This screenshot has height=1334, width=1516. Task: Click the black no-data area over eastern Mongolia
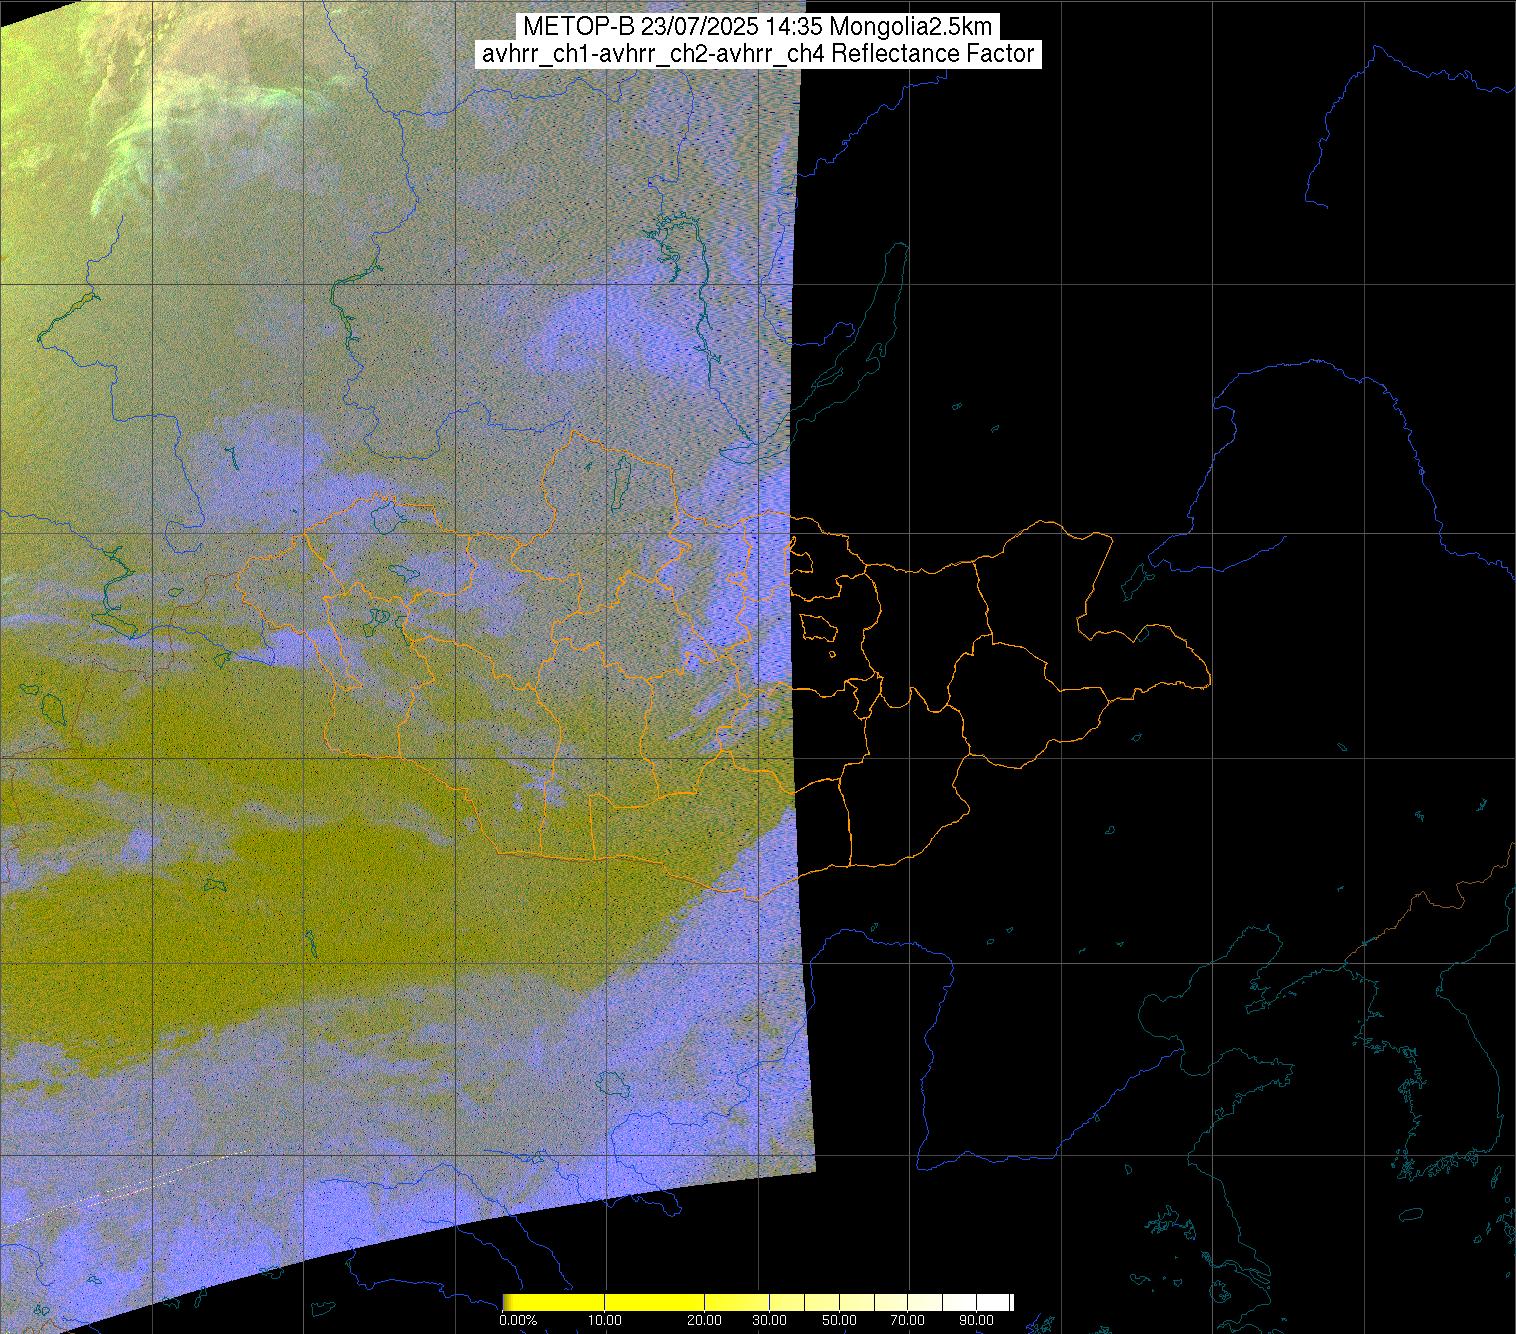tap(1000, 650)
